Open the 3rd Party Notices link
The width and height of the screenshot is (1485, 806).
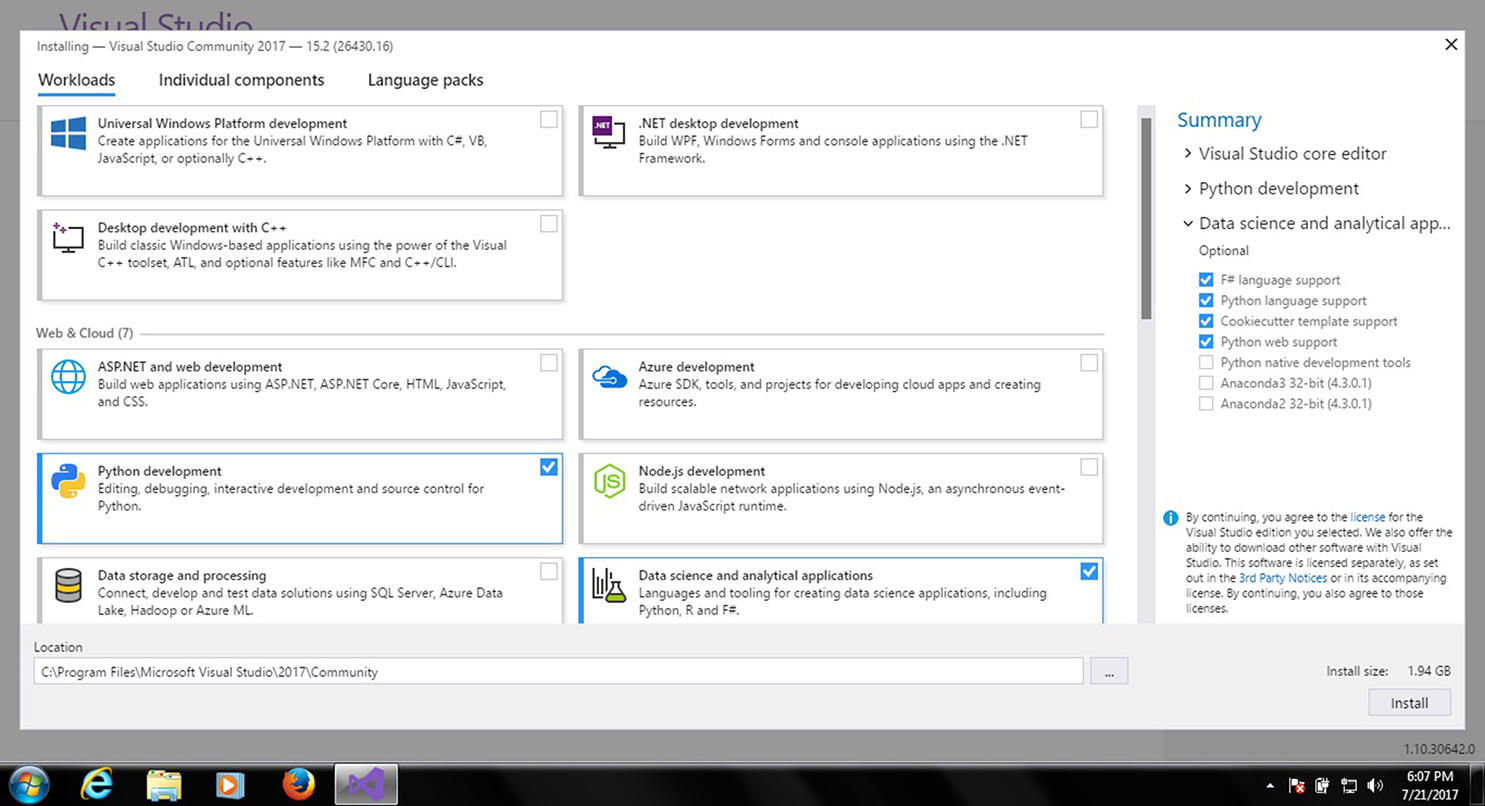[1283, 578]
